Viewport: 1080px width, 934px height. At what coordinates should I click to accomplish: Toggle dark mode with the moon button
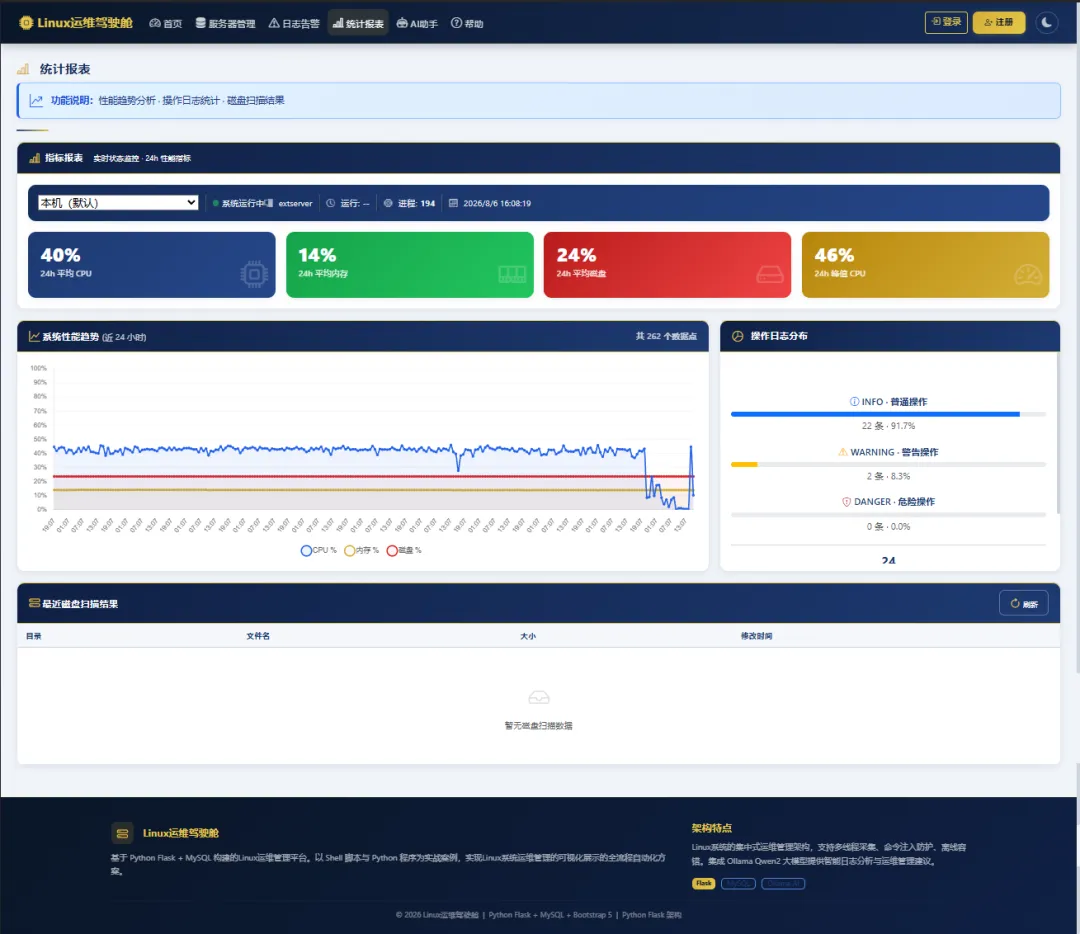point(1046,23)
